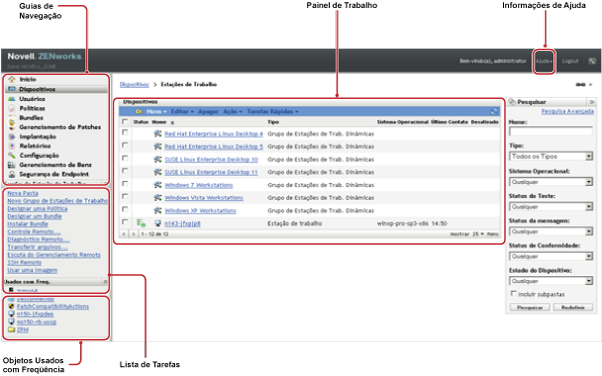The image size is (602, 376).
Task: Check Red Hat Enterprise Linux Desktop 5 row
Action: (125, 145)
